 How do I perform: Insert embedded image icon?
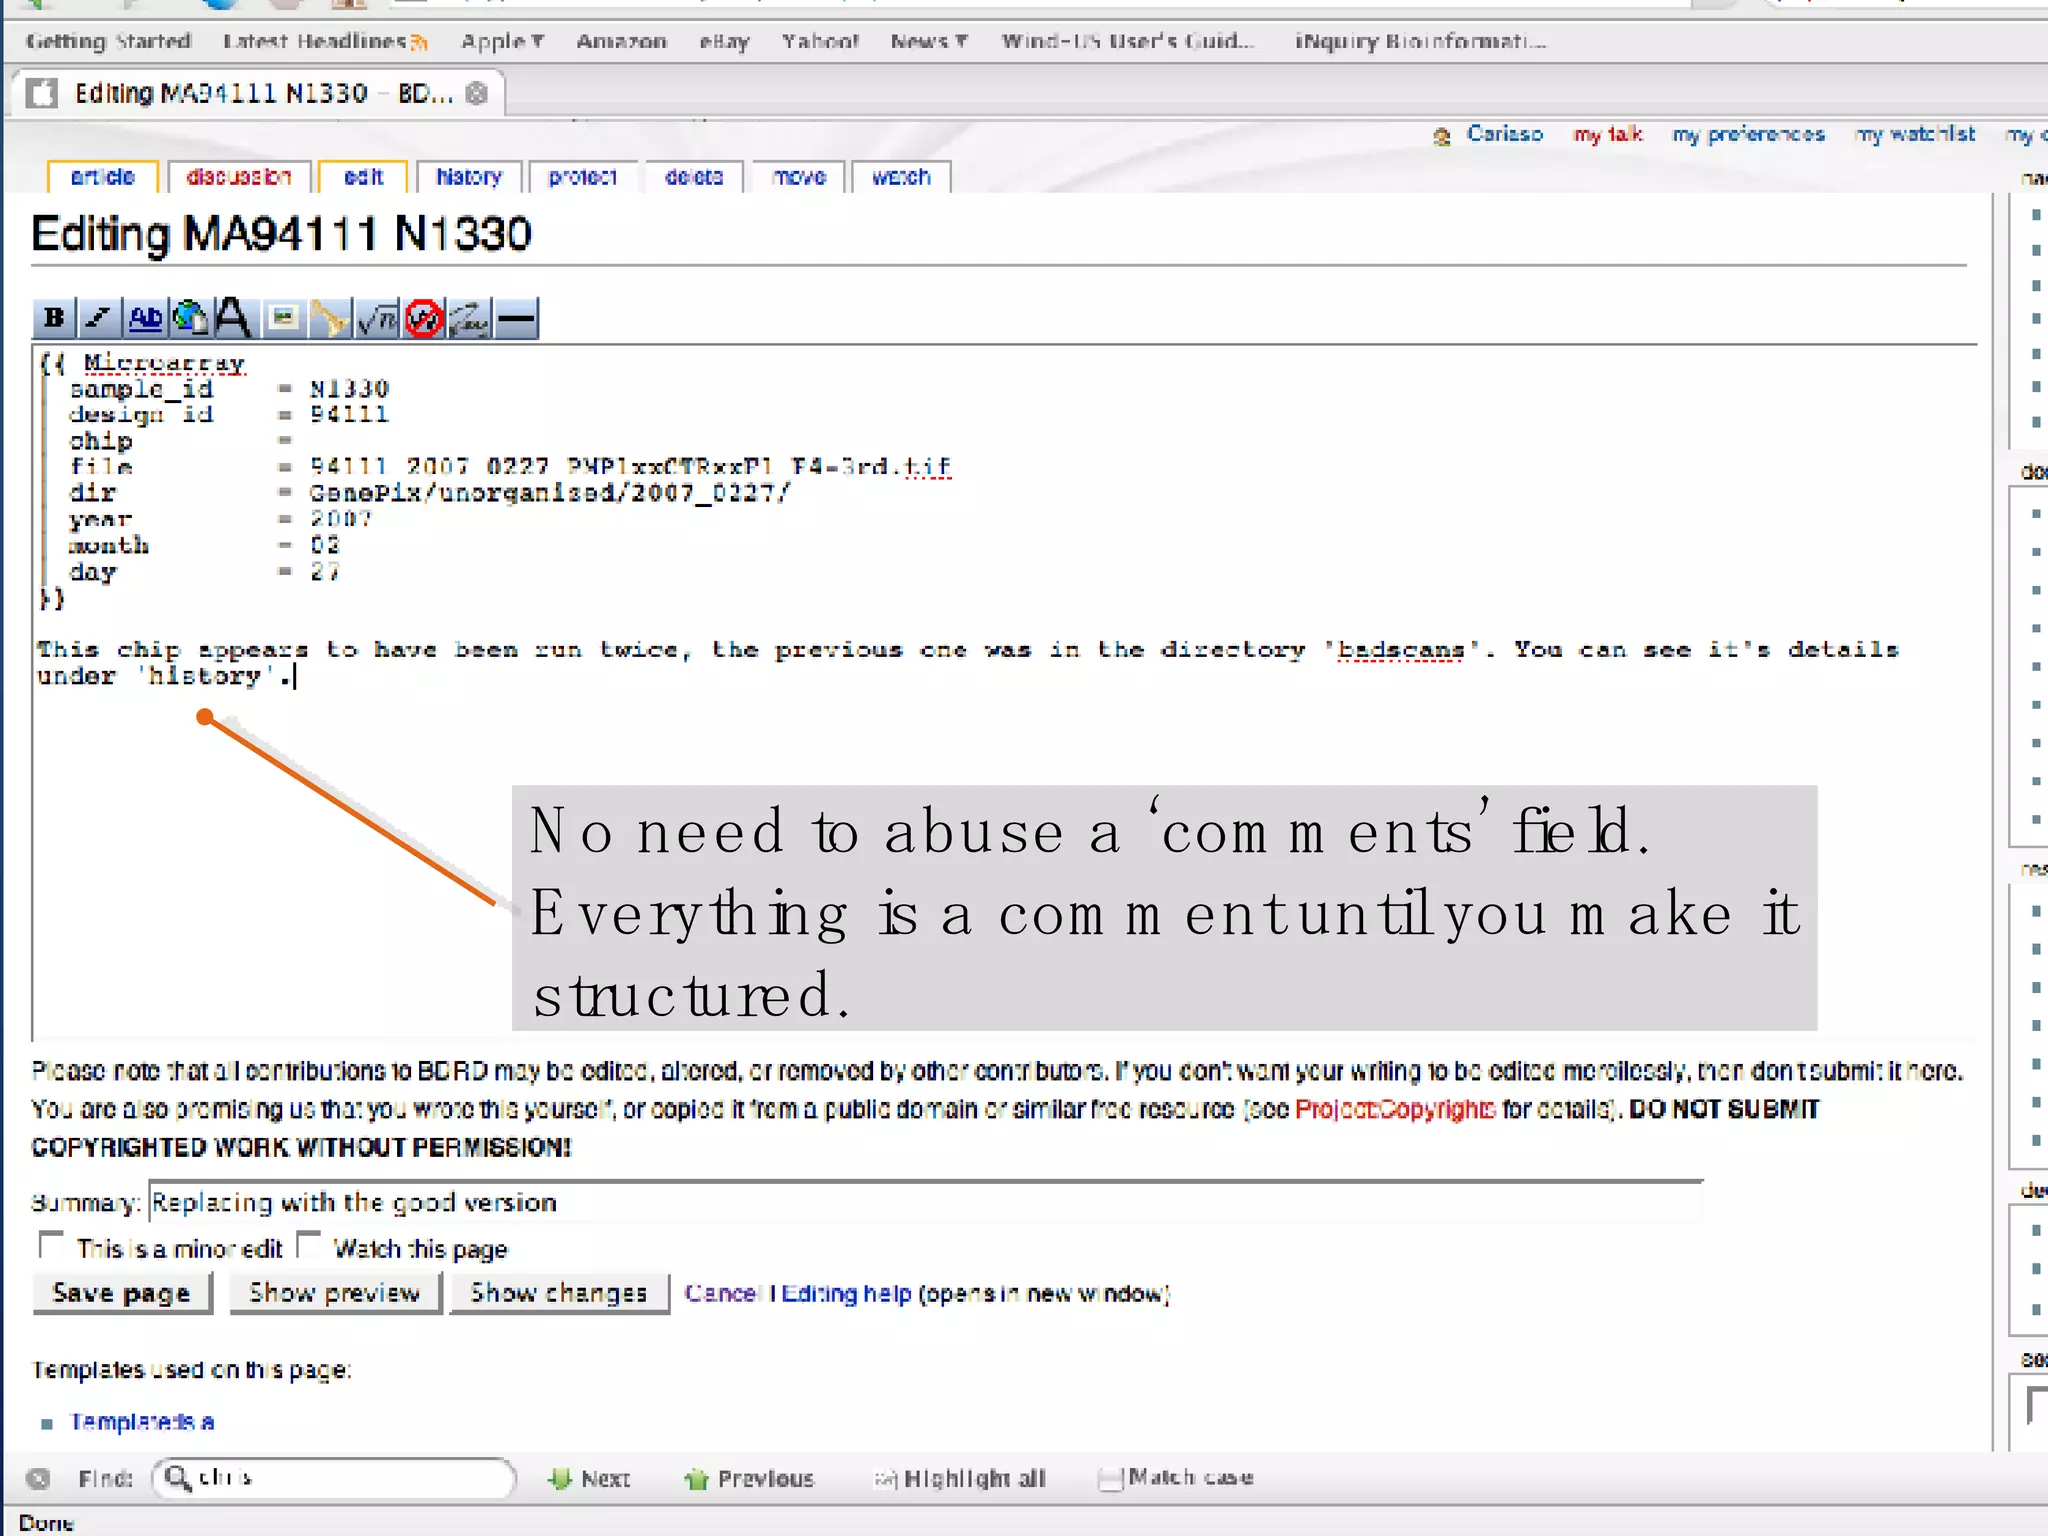click(284, 319)
